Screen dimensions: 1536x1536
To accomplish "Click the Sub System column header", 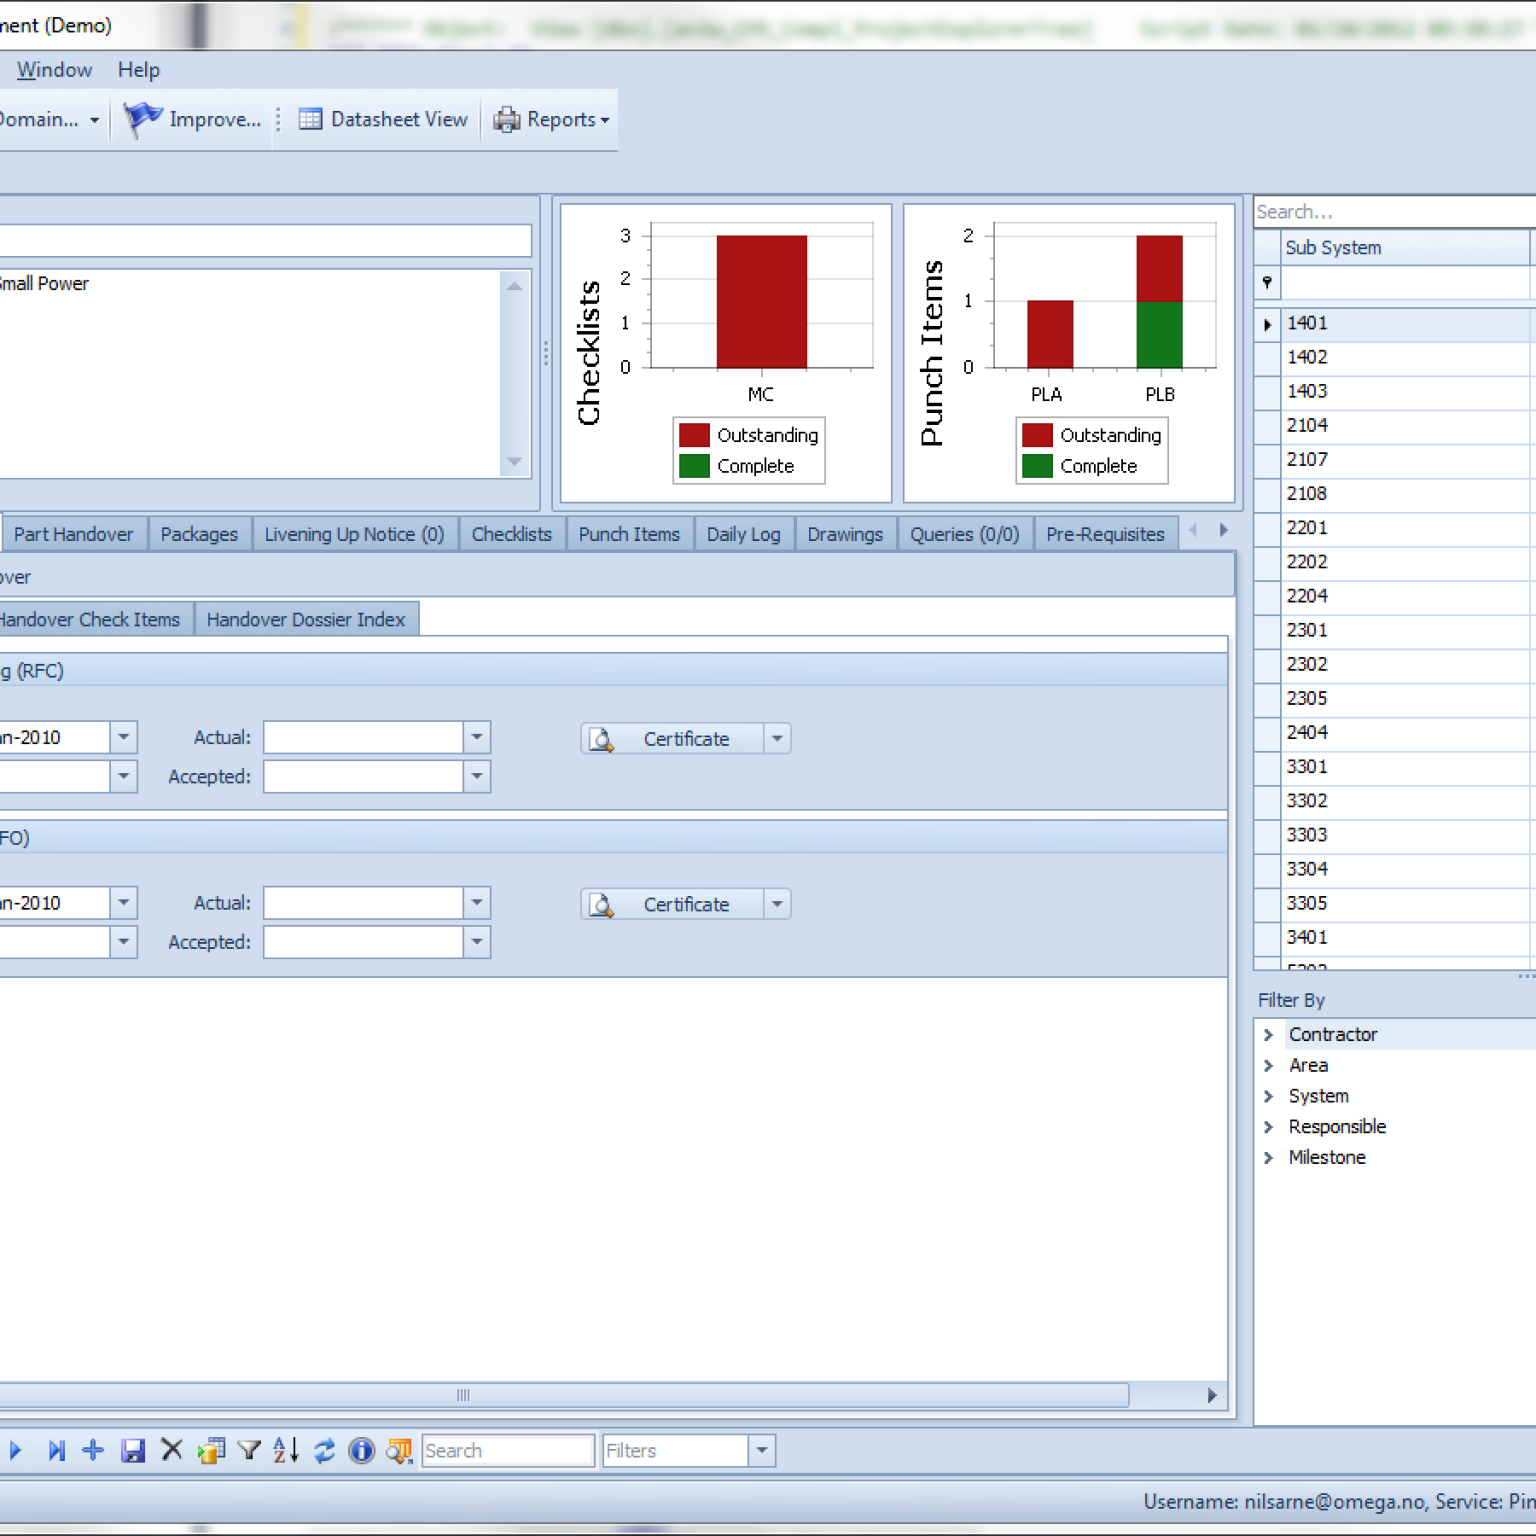I will tap(1405, 248).
